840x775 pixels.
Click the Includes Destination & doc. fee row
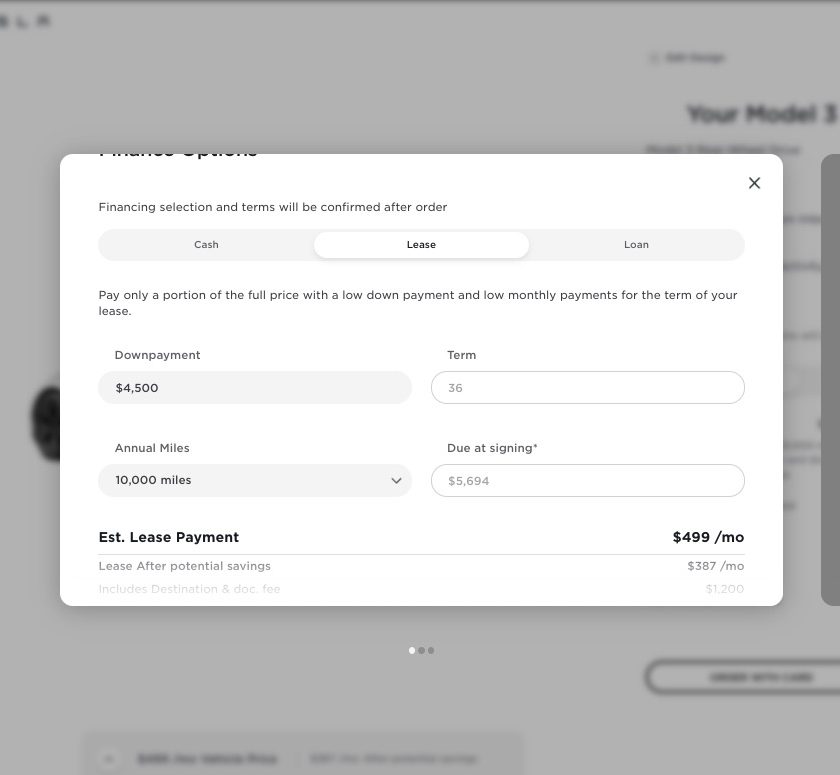coord(421,589)
